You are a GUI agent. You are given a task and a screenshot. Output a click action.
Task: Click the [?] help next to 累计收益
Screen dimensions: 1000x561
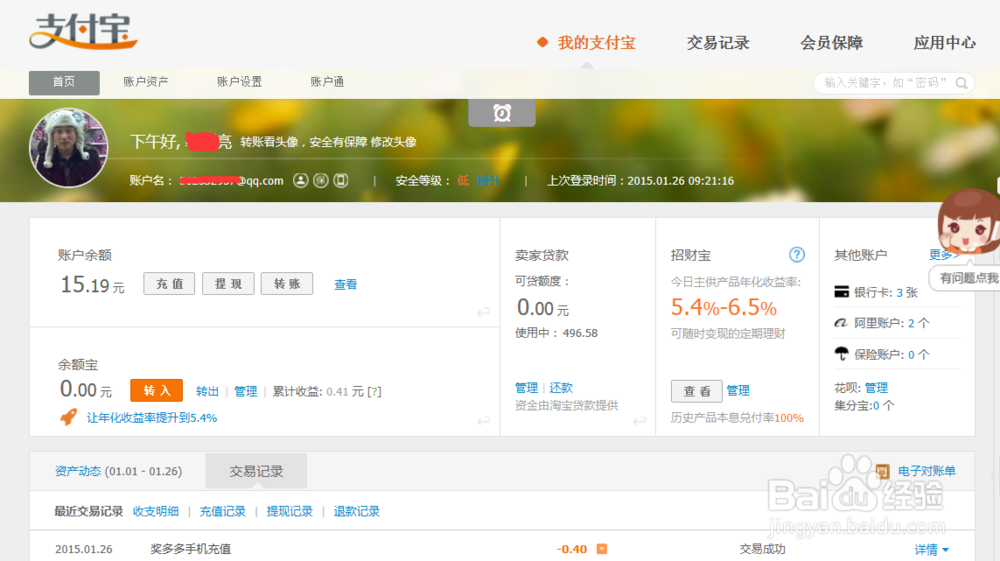tap(374, 391)
